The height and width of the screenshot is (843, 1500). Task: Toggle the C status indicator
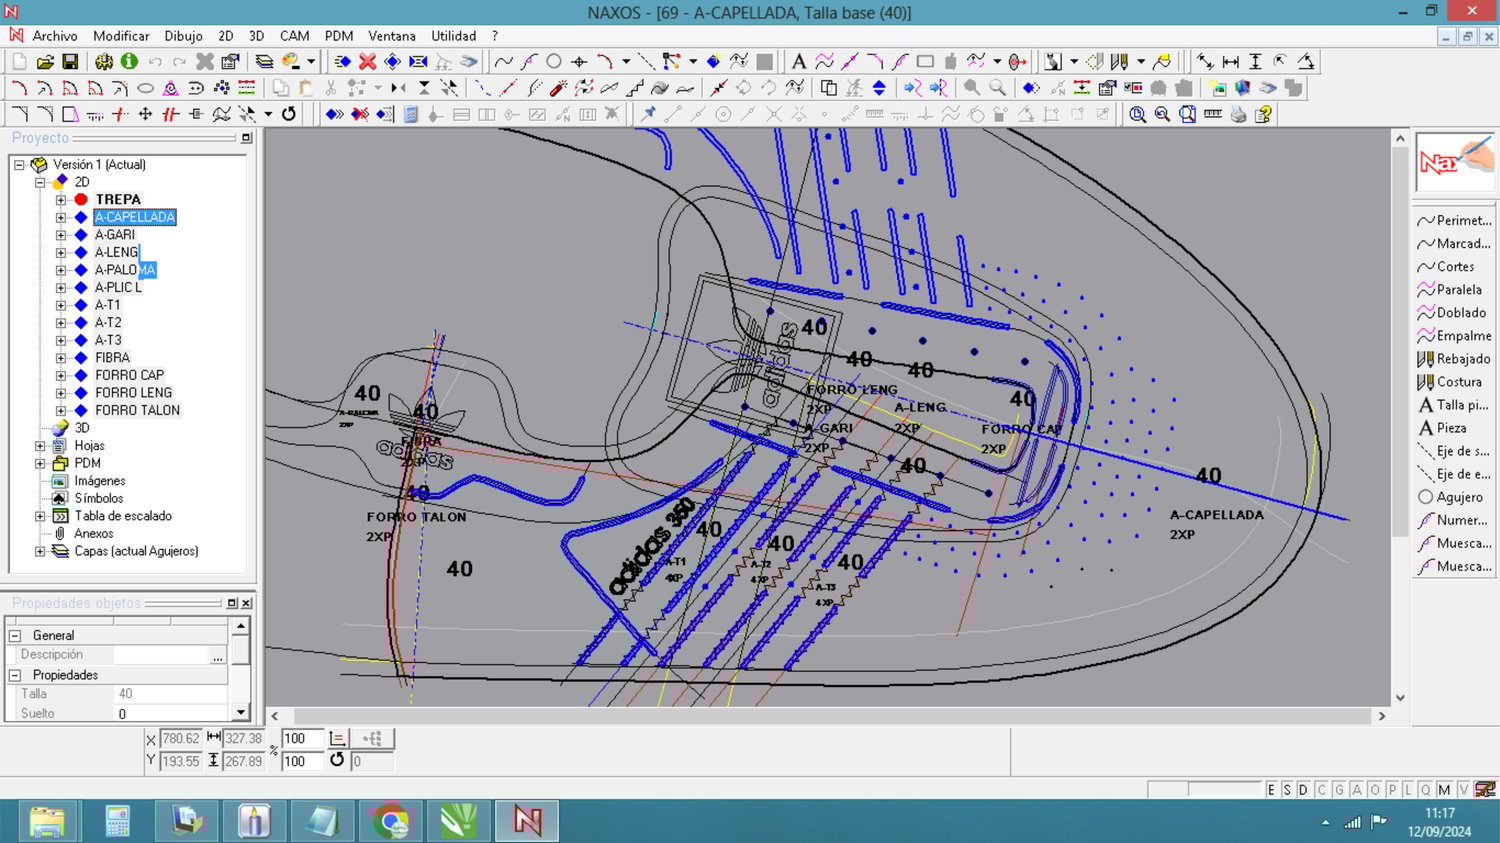[x=1321, y=790]
